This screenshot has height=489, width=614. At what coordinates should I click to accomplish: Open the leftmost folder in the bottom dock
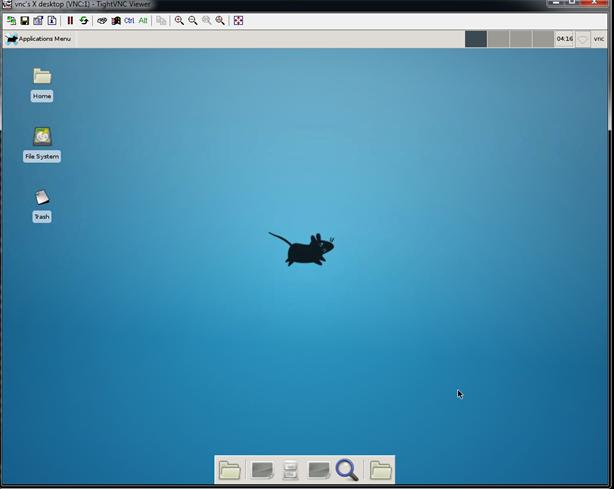click(230, 469)
